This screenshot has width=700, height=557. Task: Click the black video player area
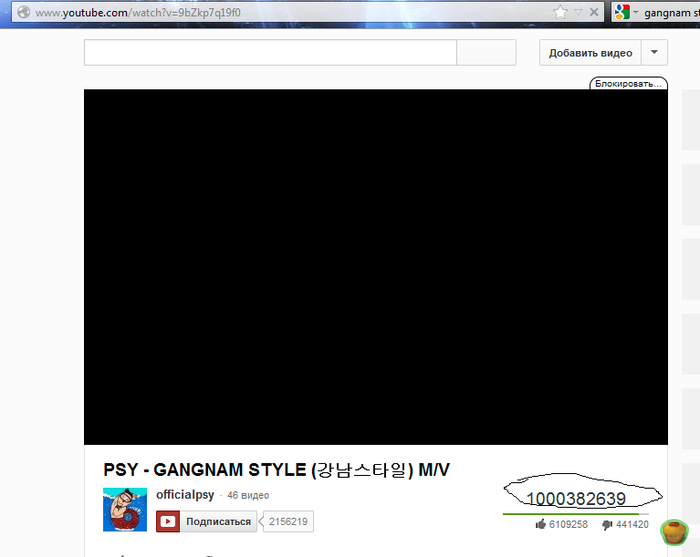coord(376,267)
